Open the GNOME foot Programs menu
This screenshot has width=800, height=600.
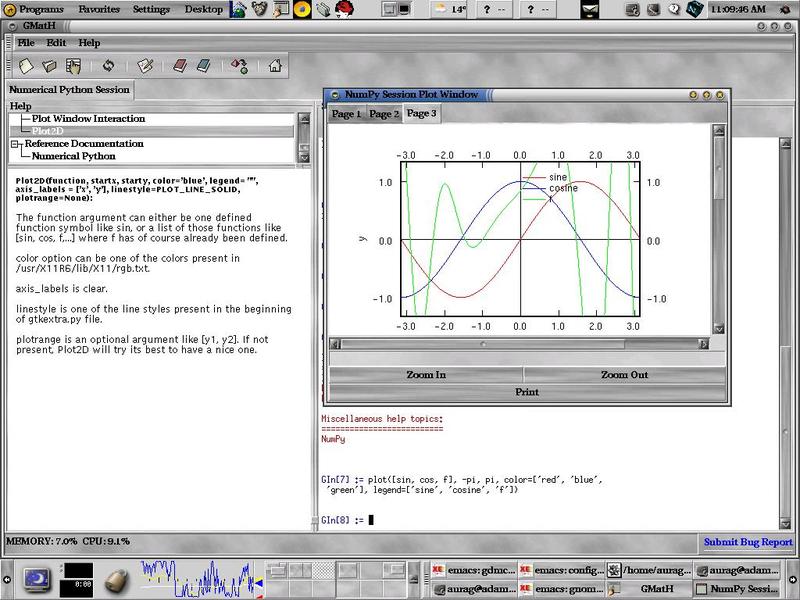tap(34, 9)
